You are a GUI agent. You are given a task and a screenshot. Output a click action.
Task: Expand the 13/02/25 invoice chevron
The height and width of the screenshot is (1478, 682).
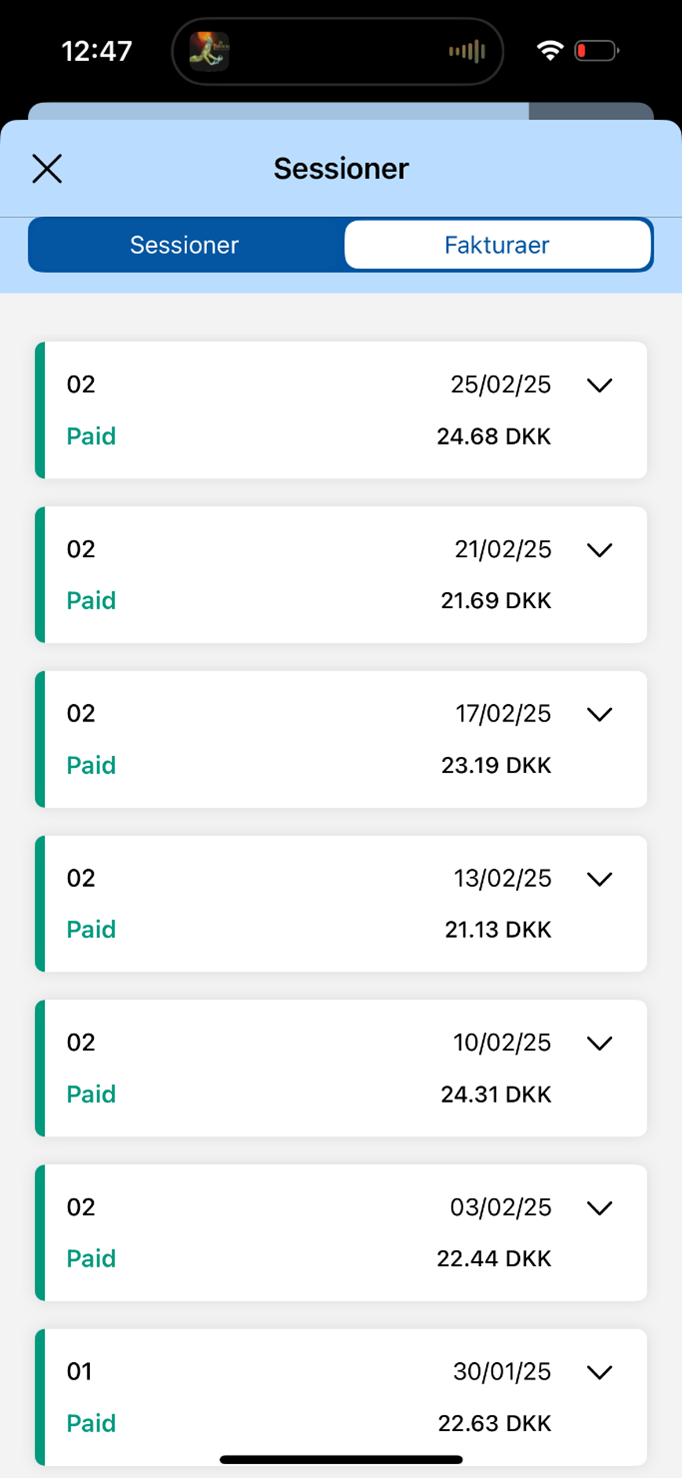click(599, 878)
